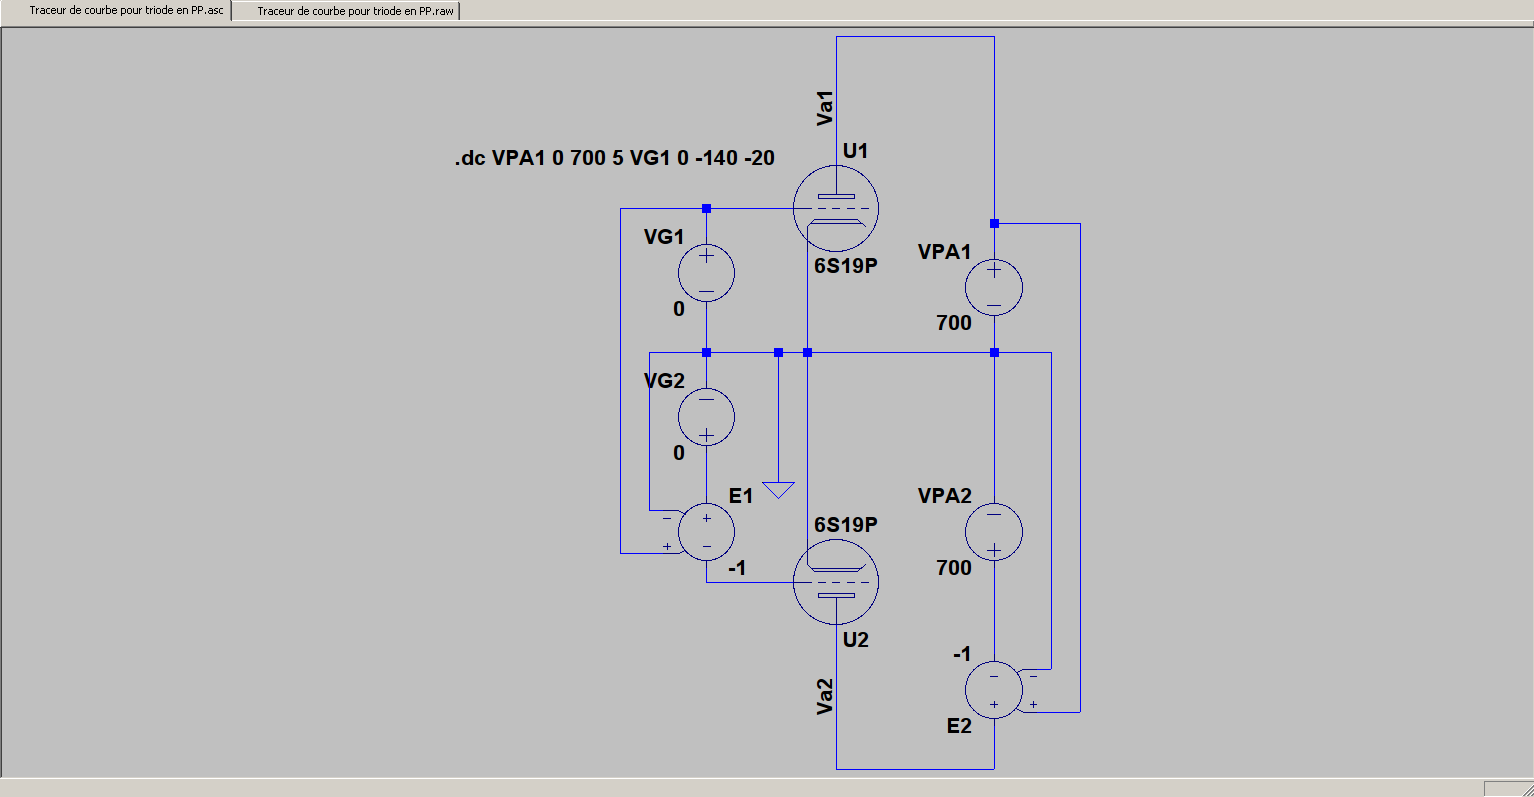The image size is (1534, 797).
Task: Click the 700 value of VPA1
Action: (x=954, y=323)
